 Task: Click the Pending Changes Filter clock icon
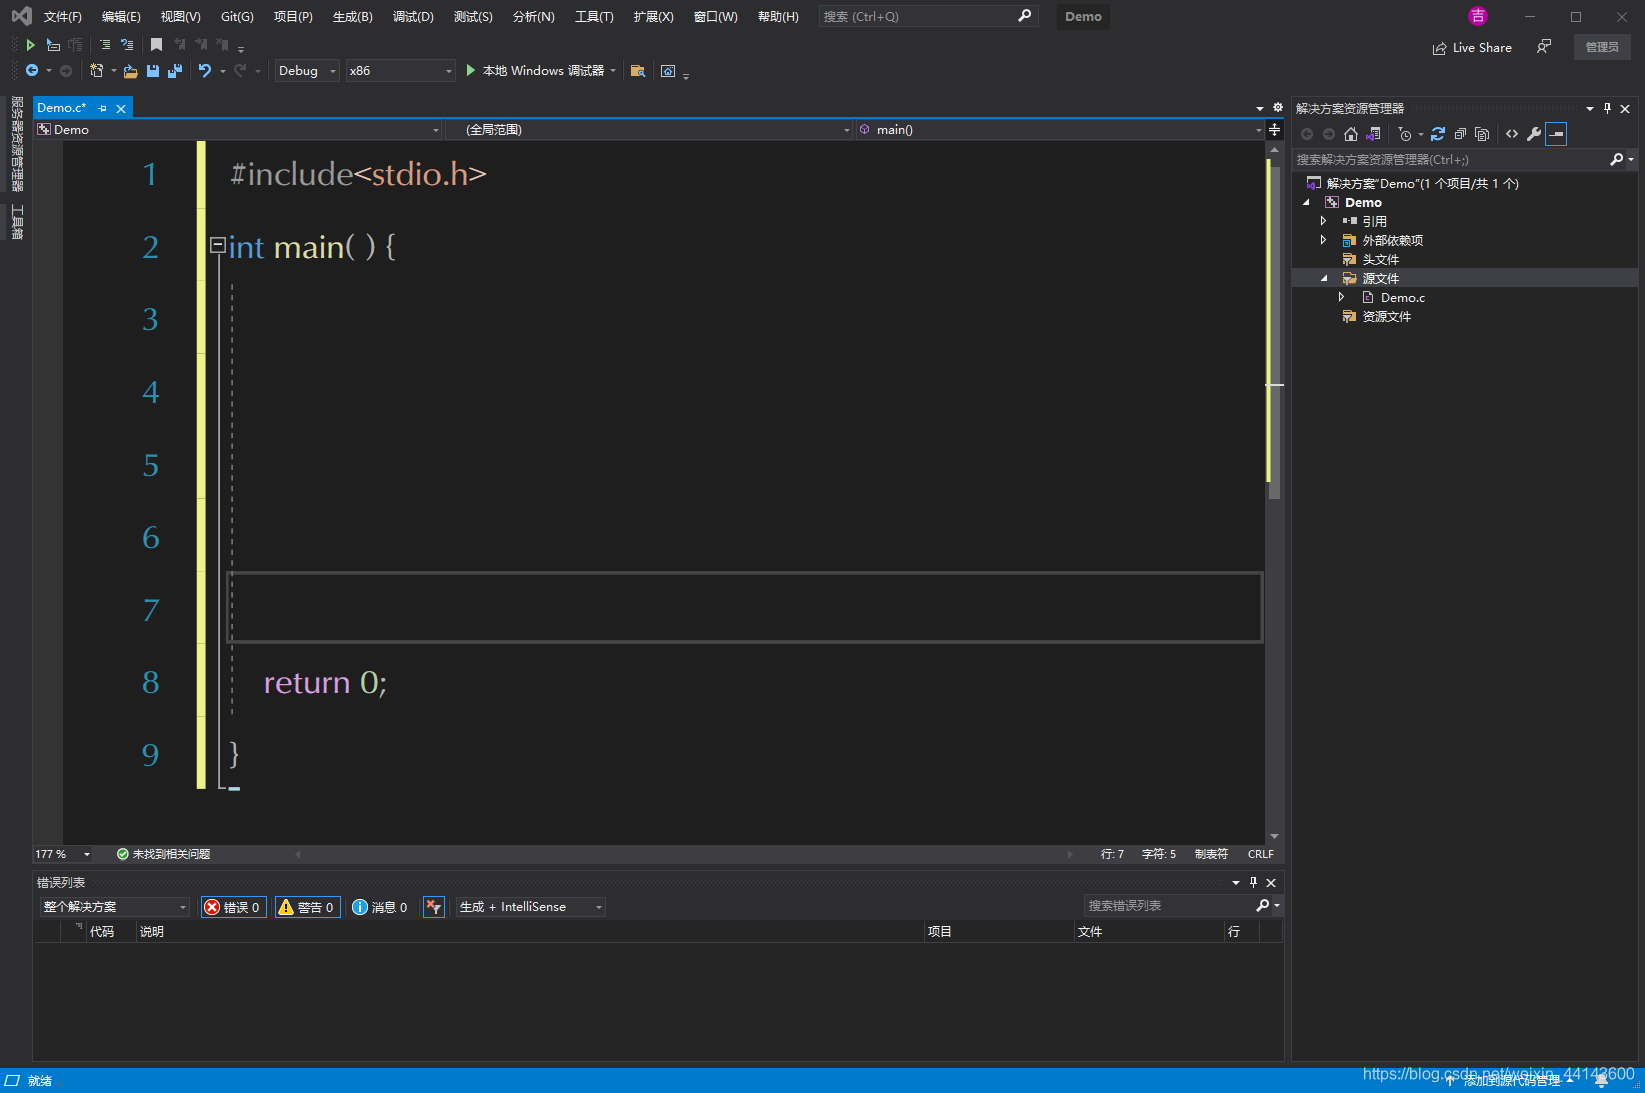pos(1405,134)
